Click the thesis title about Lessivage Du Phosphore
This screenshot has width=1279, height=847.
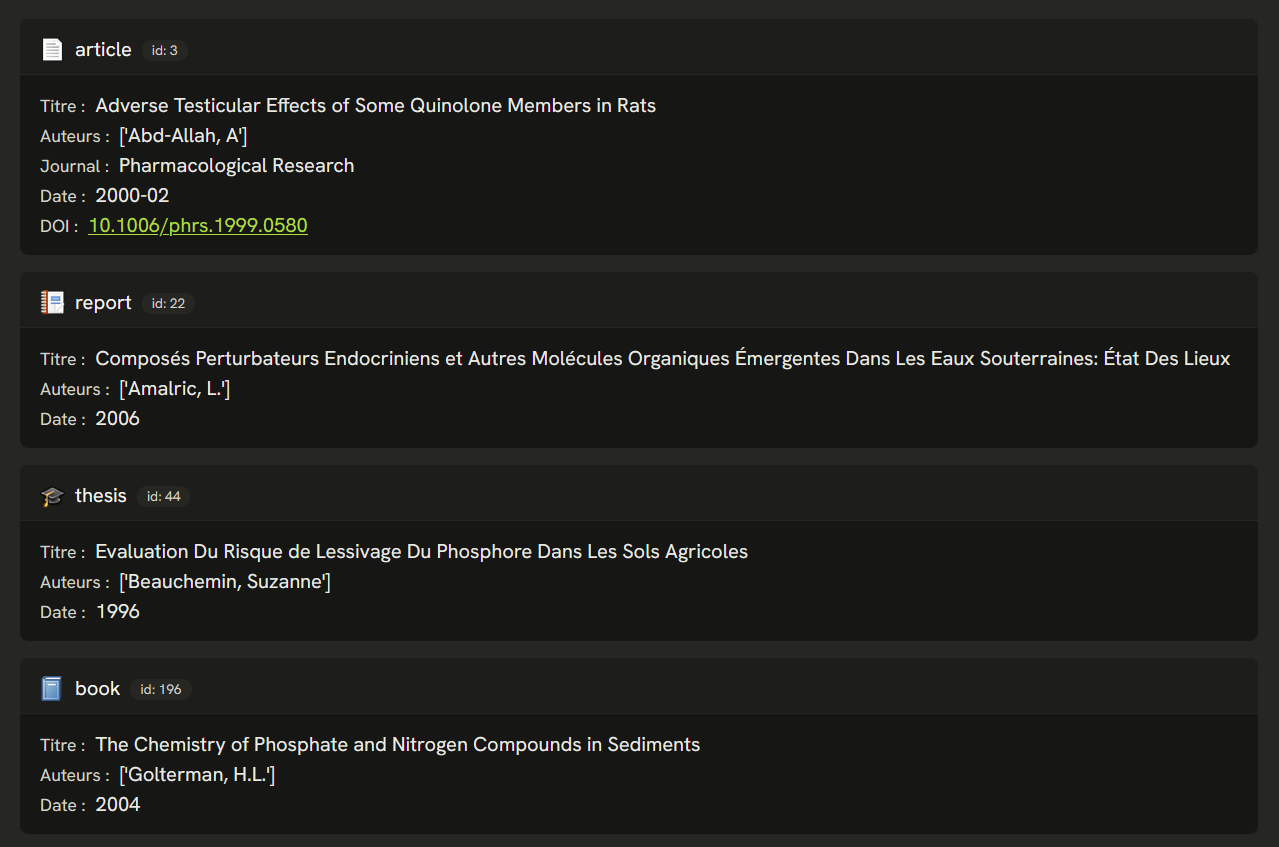pyautogui.click(x=421, y=552)
